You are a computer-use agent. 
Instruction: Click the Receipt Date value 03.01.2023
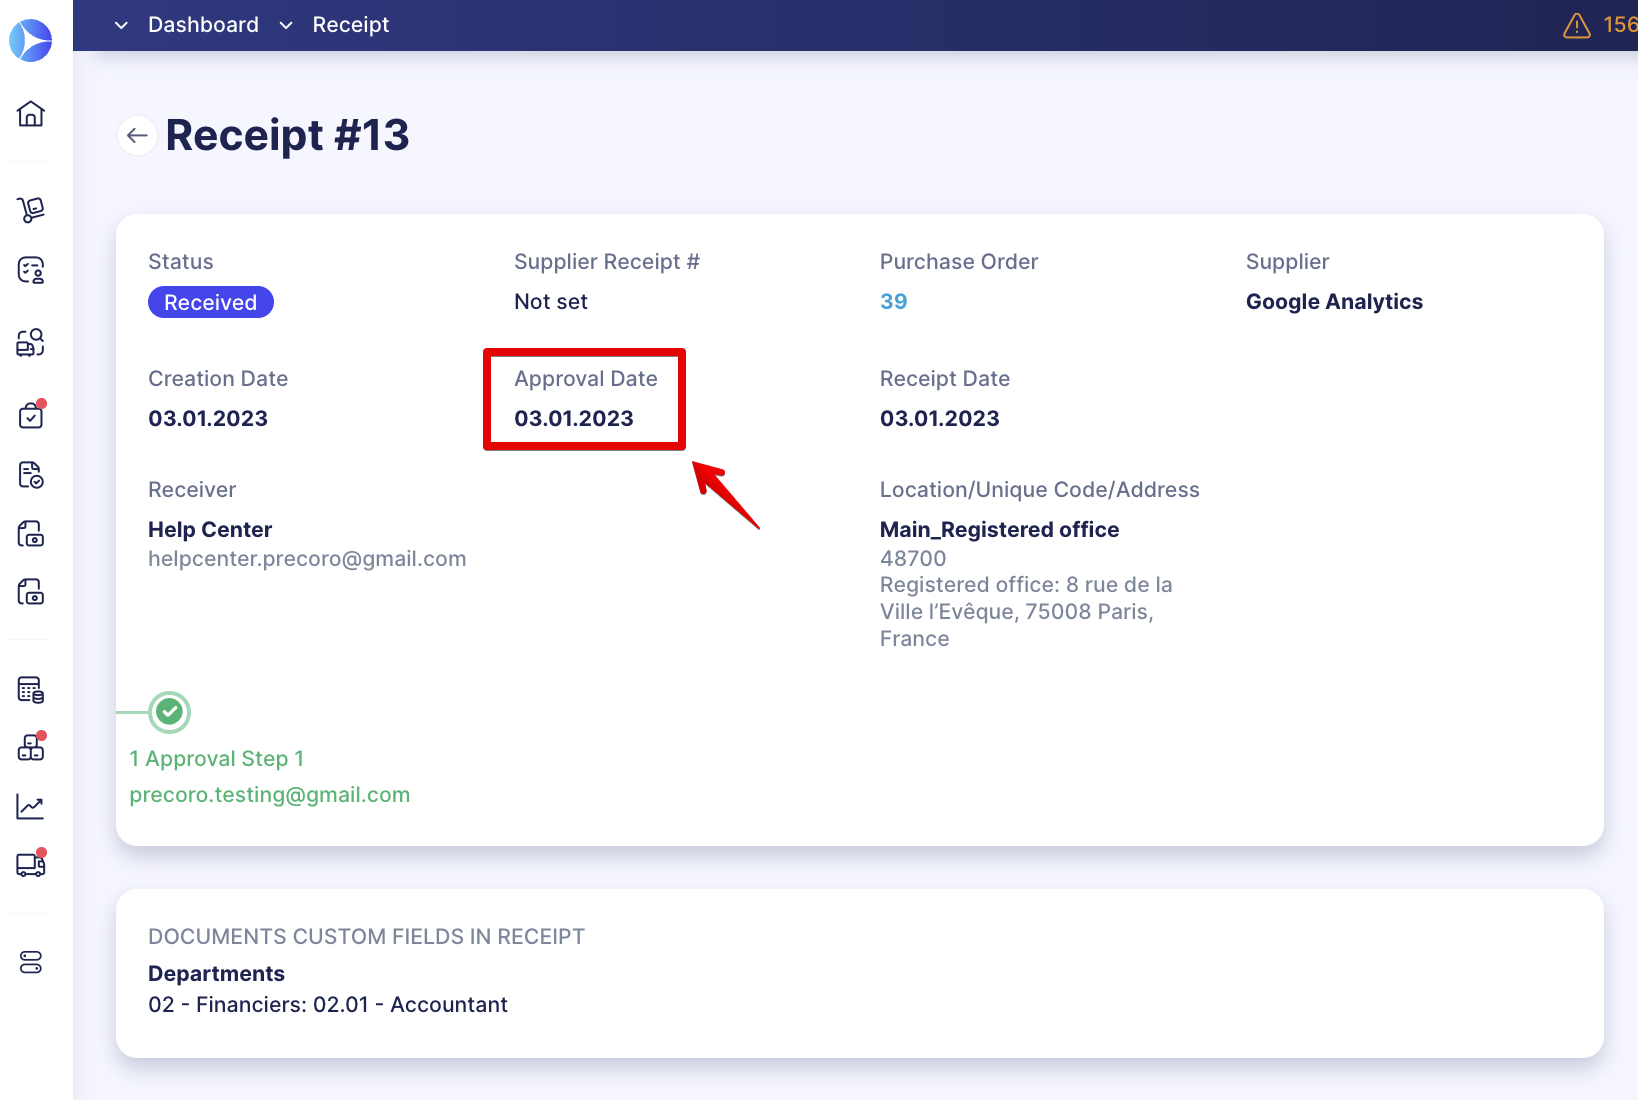point(940,418)
